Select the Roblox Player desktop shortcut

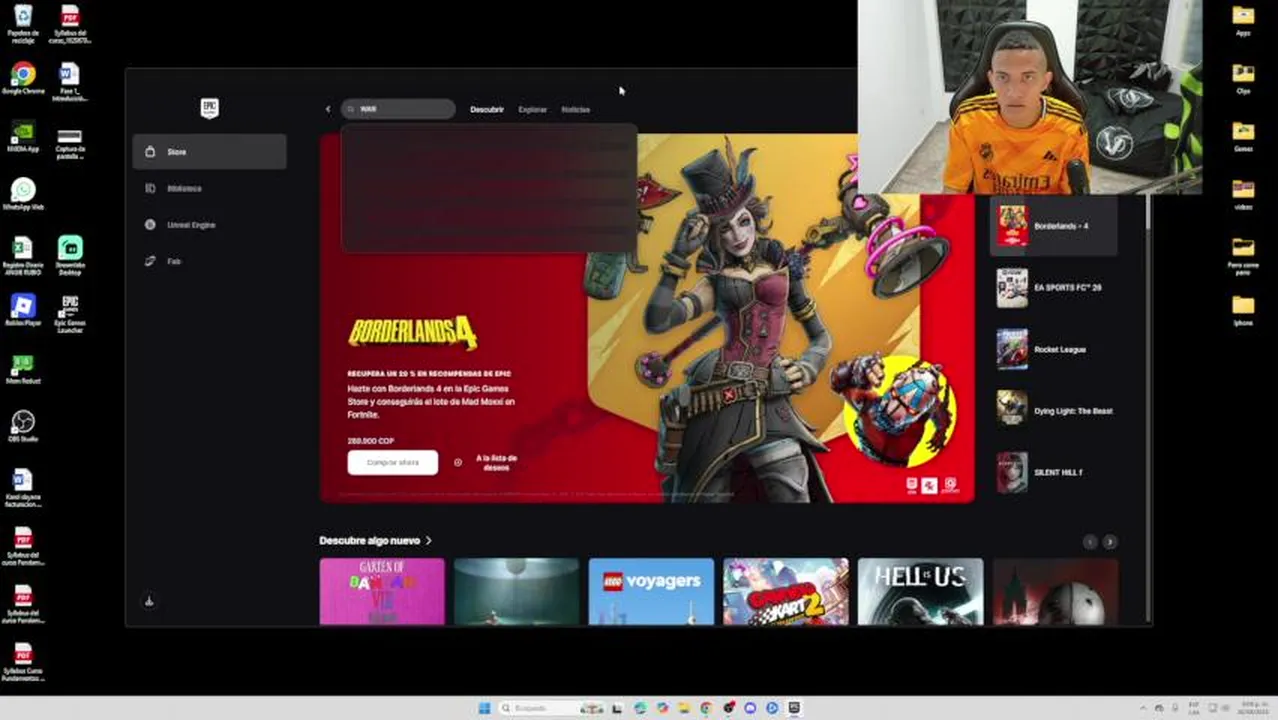[23, 310]
